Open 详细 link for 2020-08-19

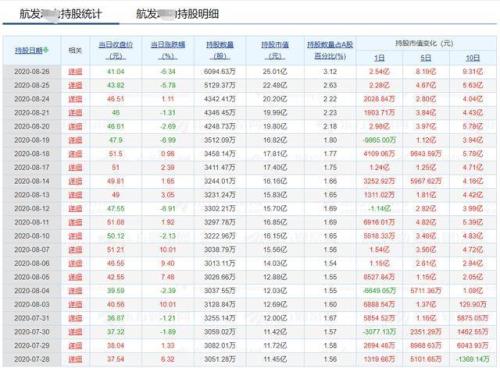(75, 140)
